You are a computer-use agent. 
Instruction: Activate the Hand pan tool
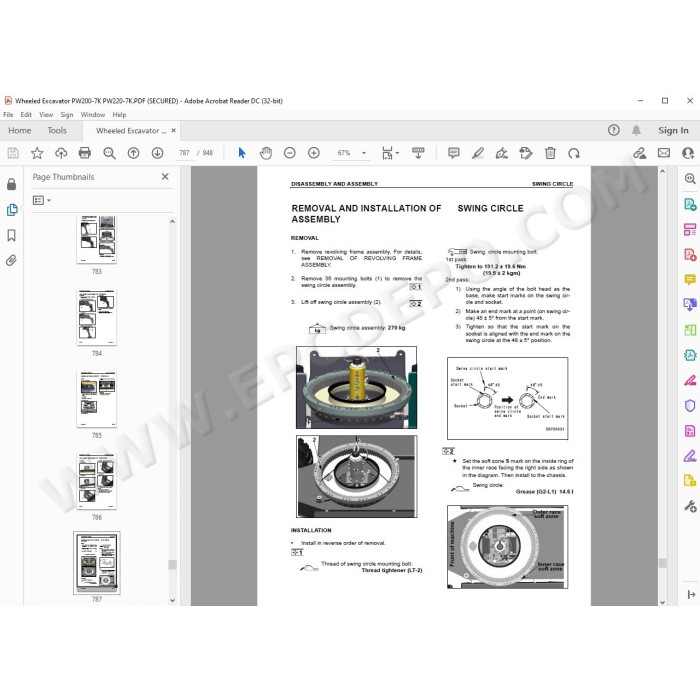(266, 153)
